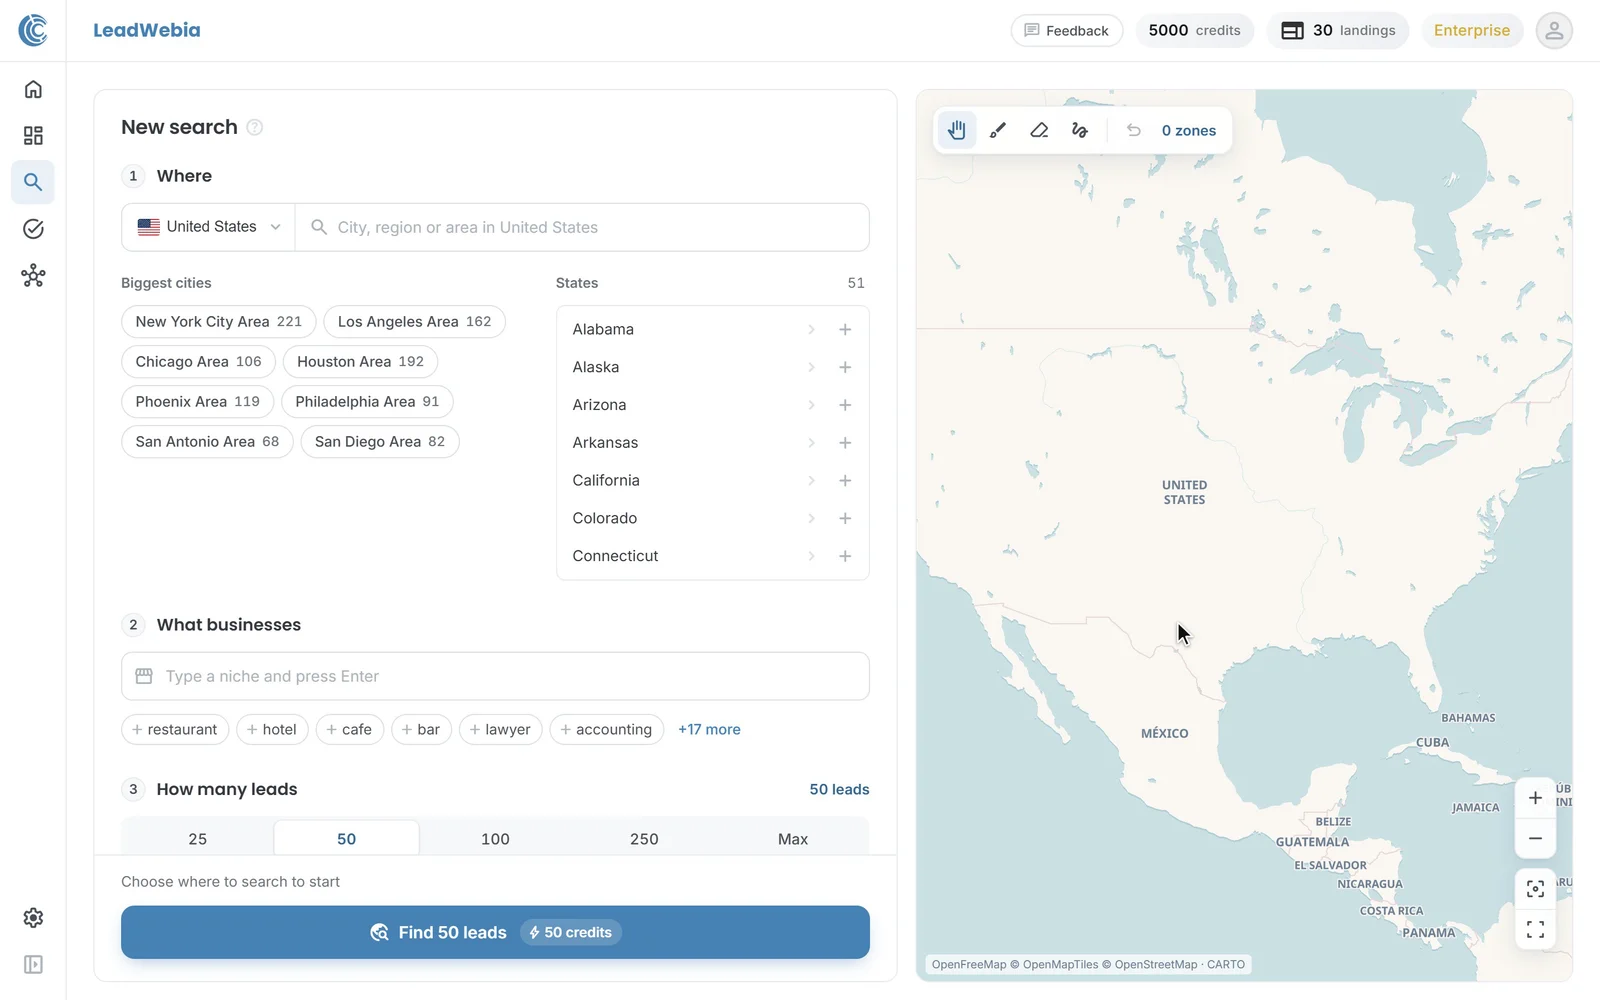Show +17 more niche suggestions
Screen dimensions: 1600x1000
pos(709,729)
